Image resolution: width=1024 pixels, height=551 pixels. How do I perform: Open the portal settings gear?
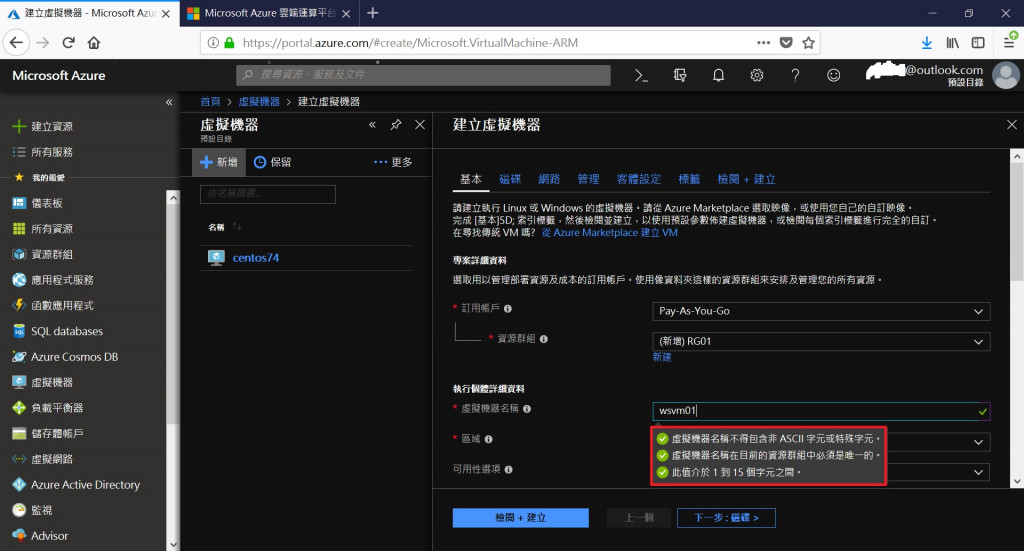pyautogui.click(x=757, y=76)
